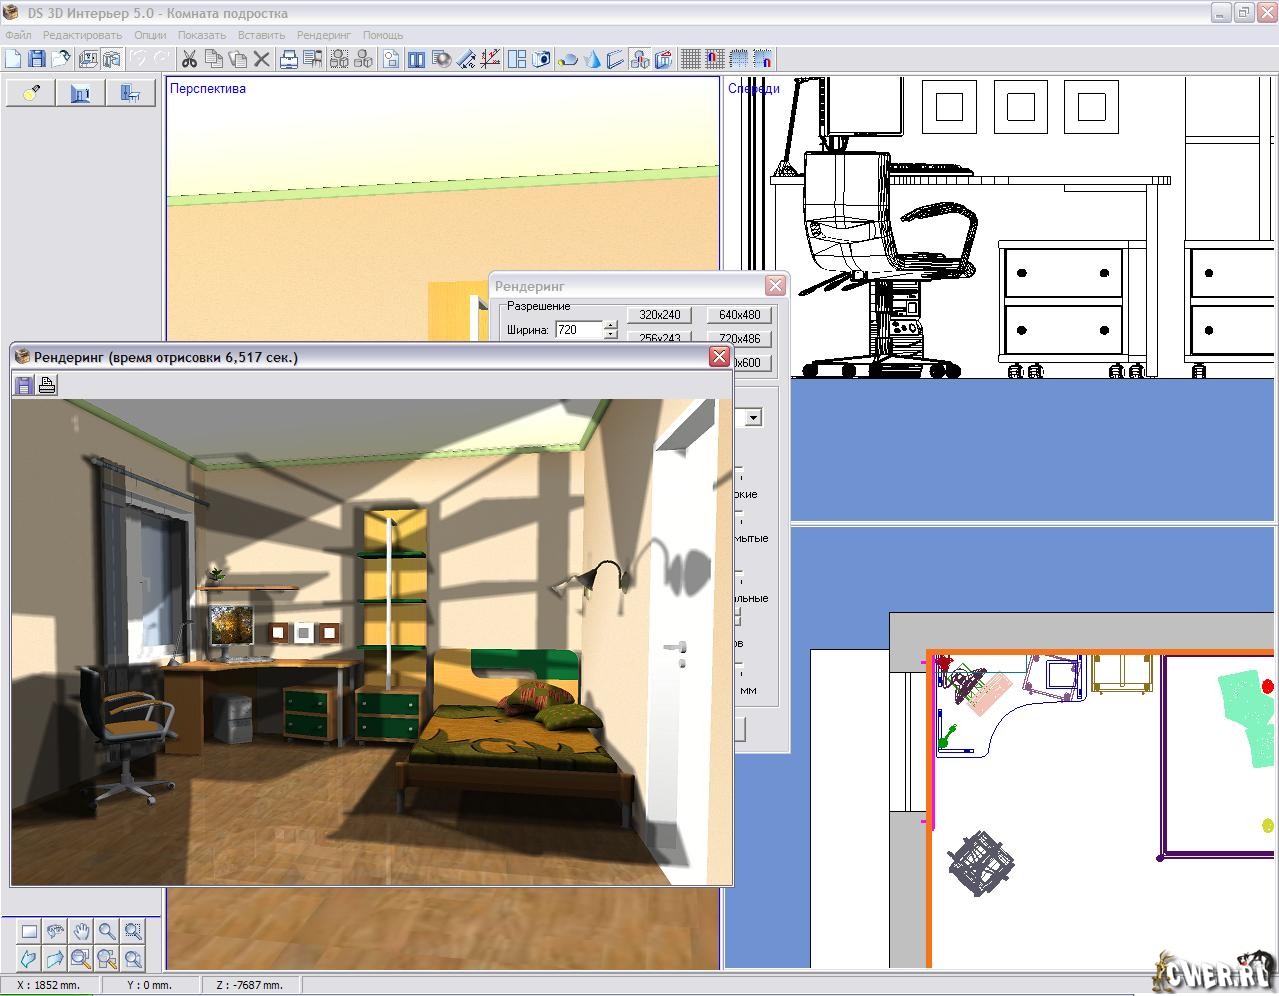Click the grid display icon in toolbar

click(x=690, y=59)
